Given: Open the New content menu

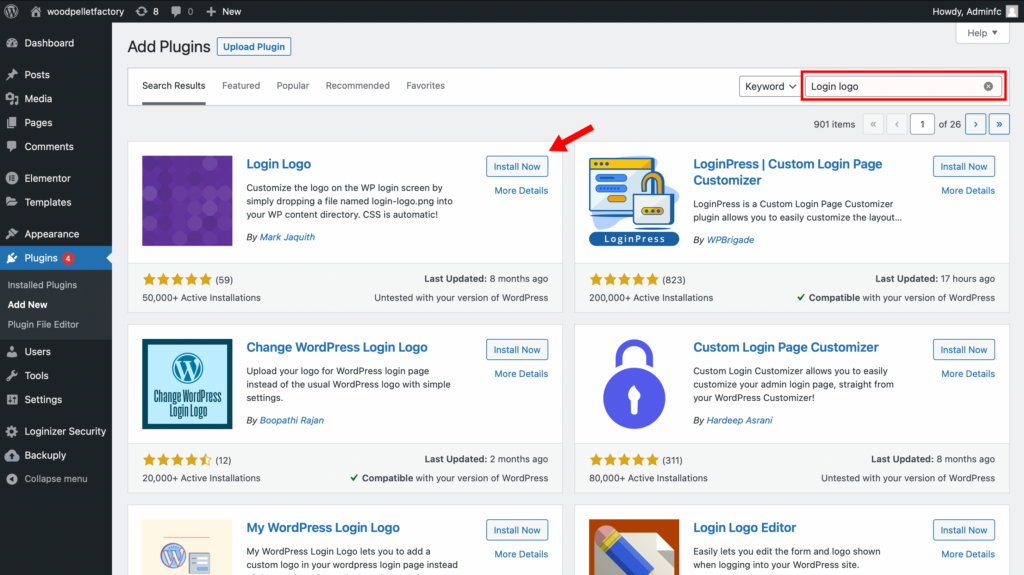Looking at the screenshot, I should coord(223,11).
